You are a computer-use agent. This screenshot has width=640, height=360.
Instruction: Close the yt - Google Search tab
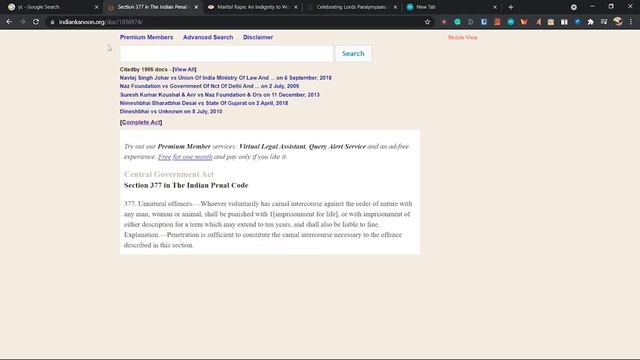(97, 7)
